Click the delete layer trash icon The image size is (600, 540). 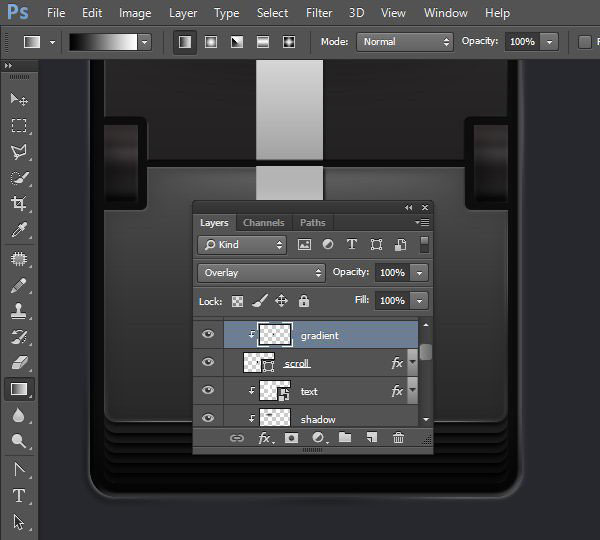click(398, 438)
